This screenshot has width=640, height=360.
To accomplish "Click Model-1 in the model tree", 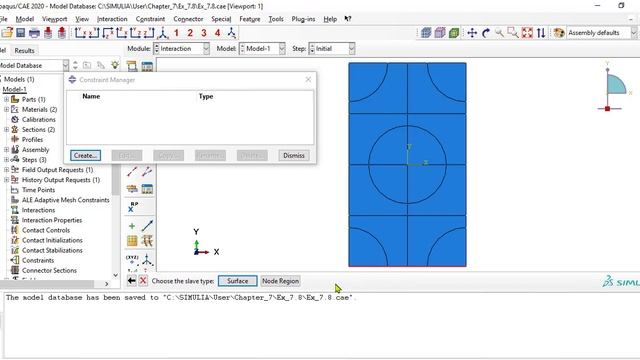I will click(x=14, y=89).
